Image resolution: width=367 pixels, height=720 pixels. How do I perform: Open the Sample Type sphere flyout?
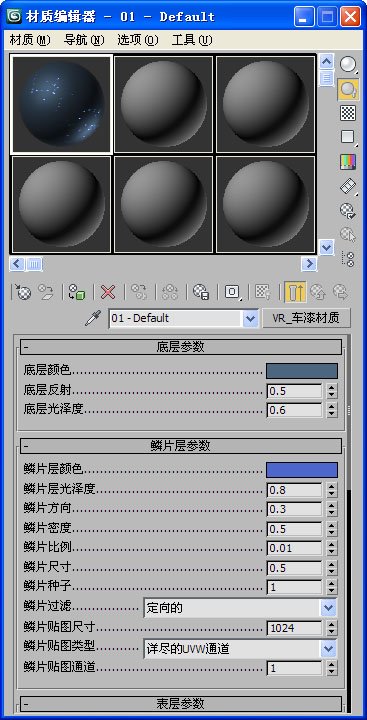[349, 65]
